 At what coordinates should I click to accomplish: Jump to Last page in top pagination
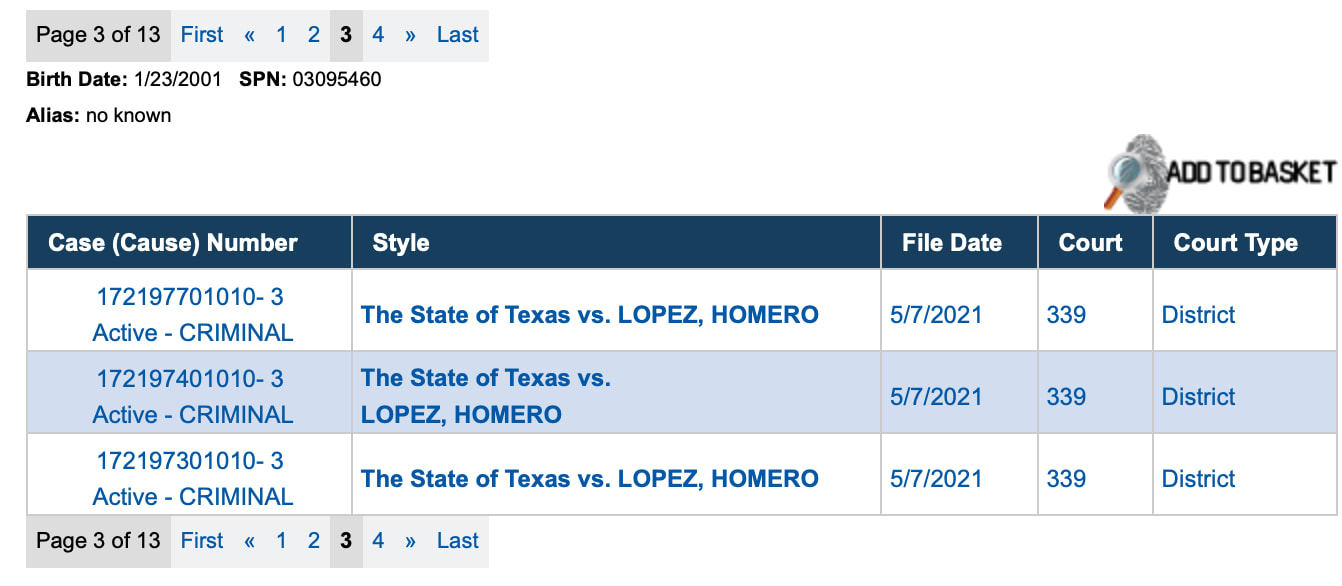tap(457, 35)
